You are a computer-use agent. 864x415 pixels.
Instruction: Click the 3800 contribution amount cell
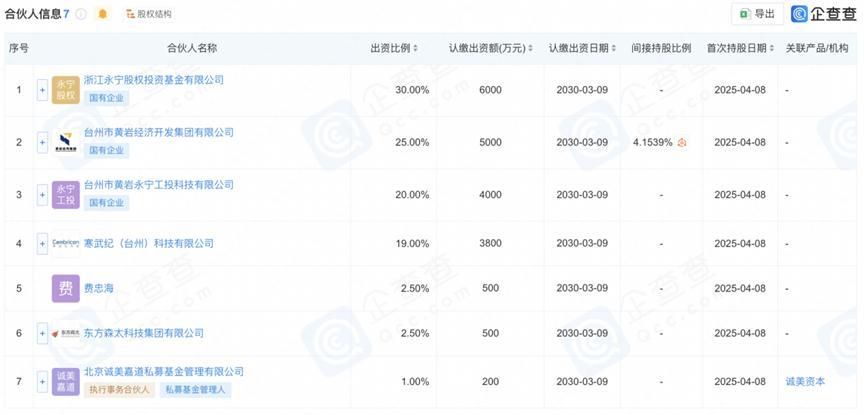pyautogui.click(x=490, y=243)
